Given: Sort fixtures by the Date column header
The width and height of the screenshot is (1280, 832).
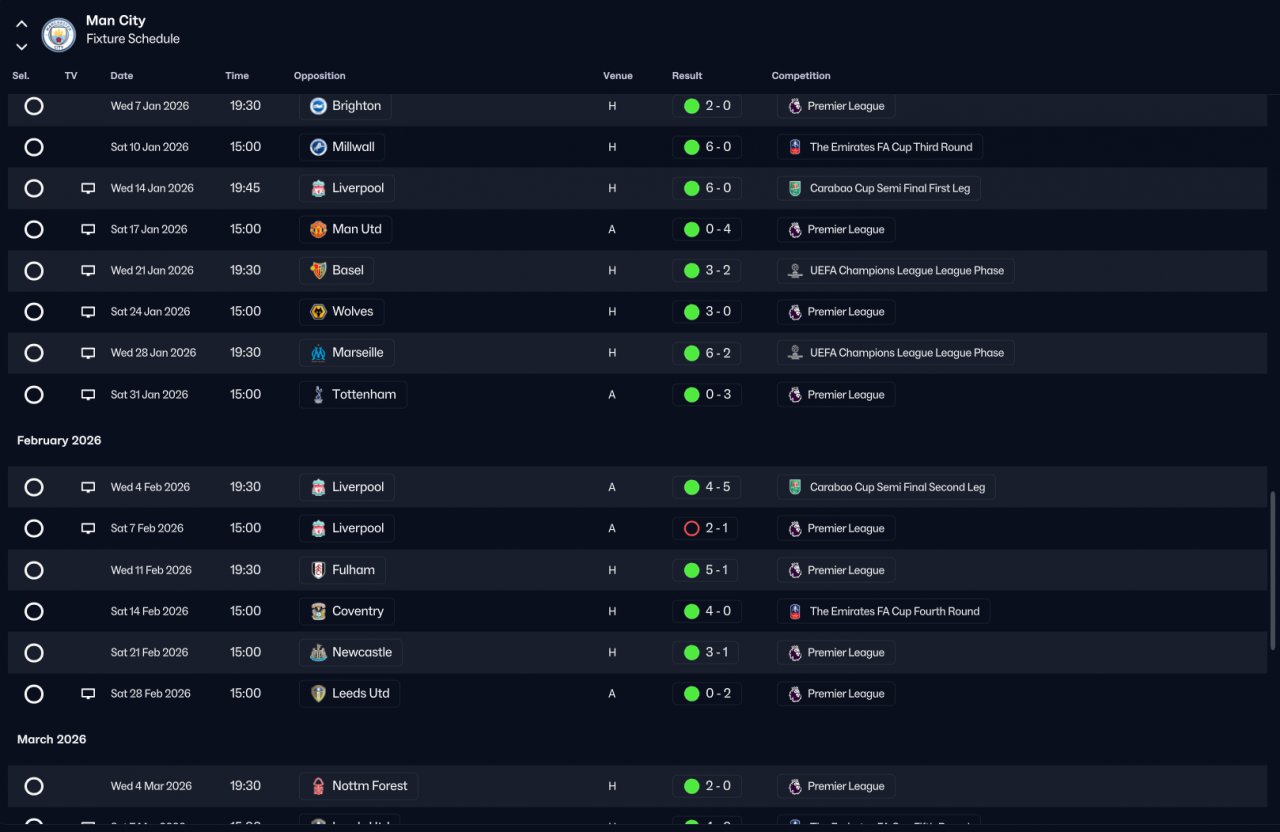Looking at the screenshot, I should tap(122, 76).
